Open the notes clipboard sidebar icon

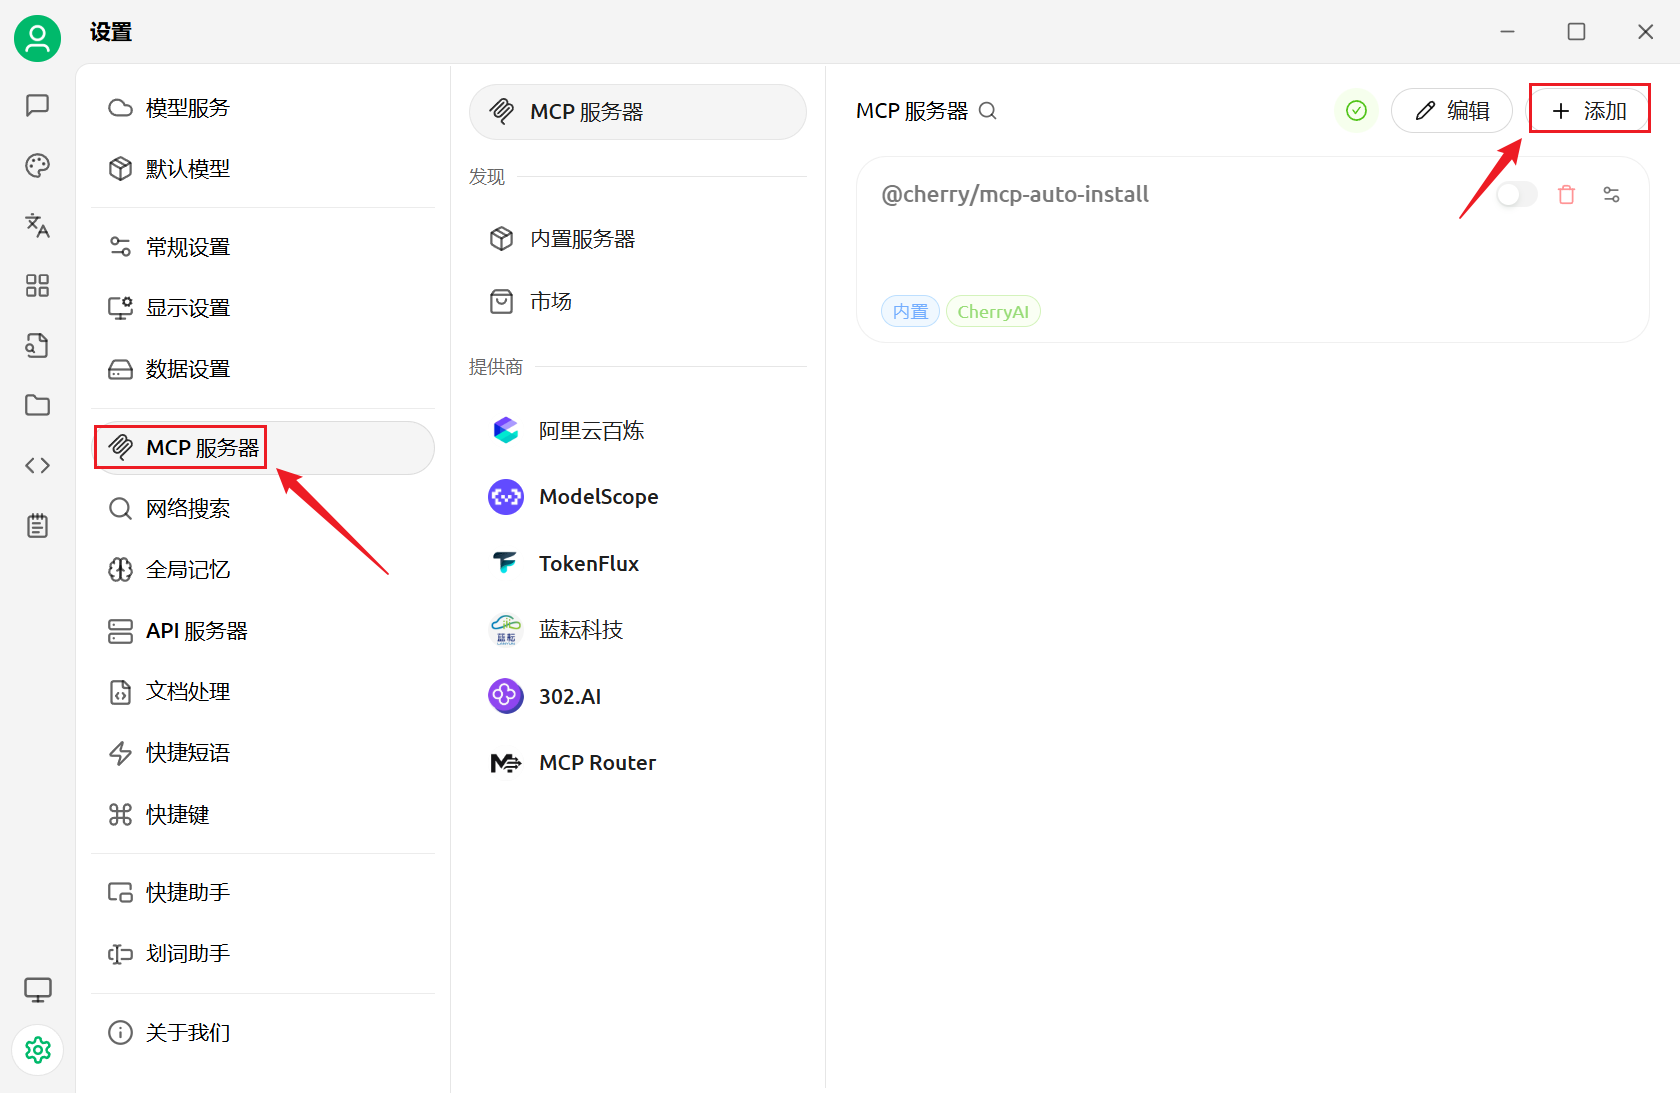[37, 526]
